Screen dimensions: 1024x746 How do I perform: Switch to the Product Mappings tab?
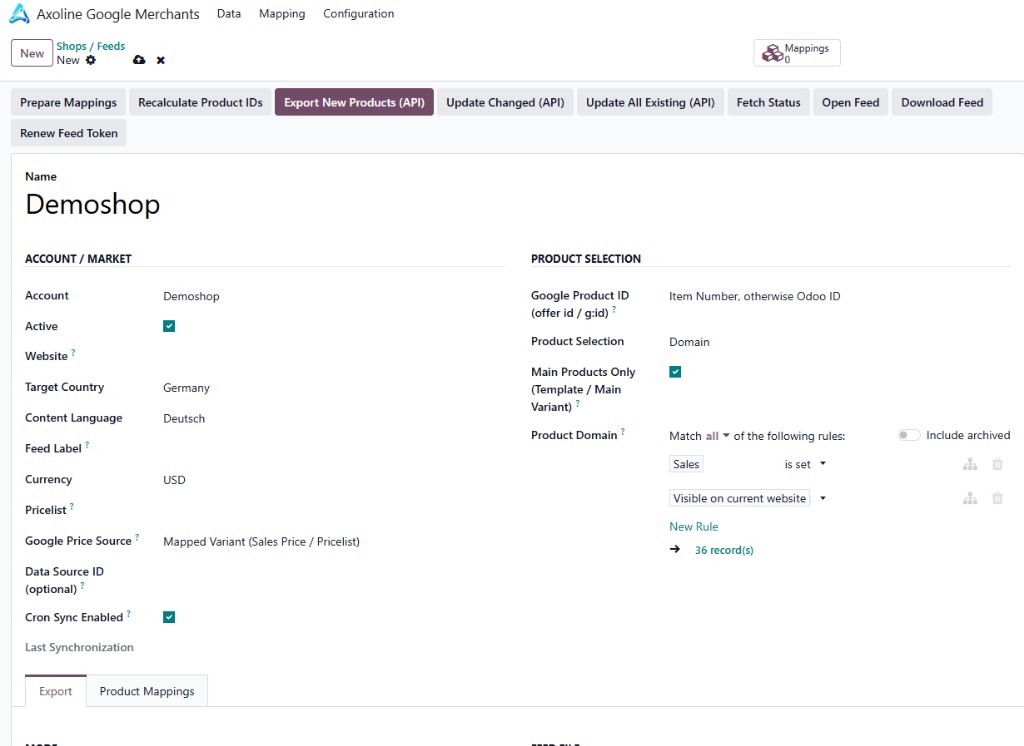[147, 691]
